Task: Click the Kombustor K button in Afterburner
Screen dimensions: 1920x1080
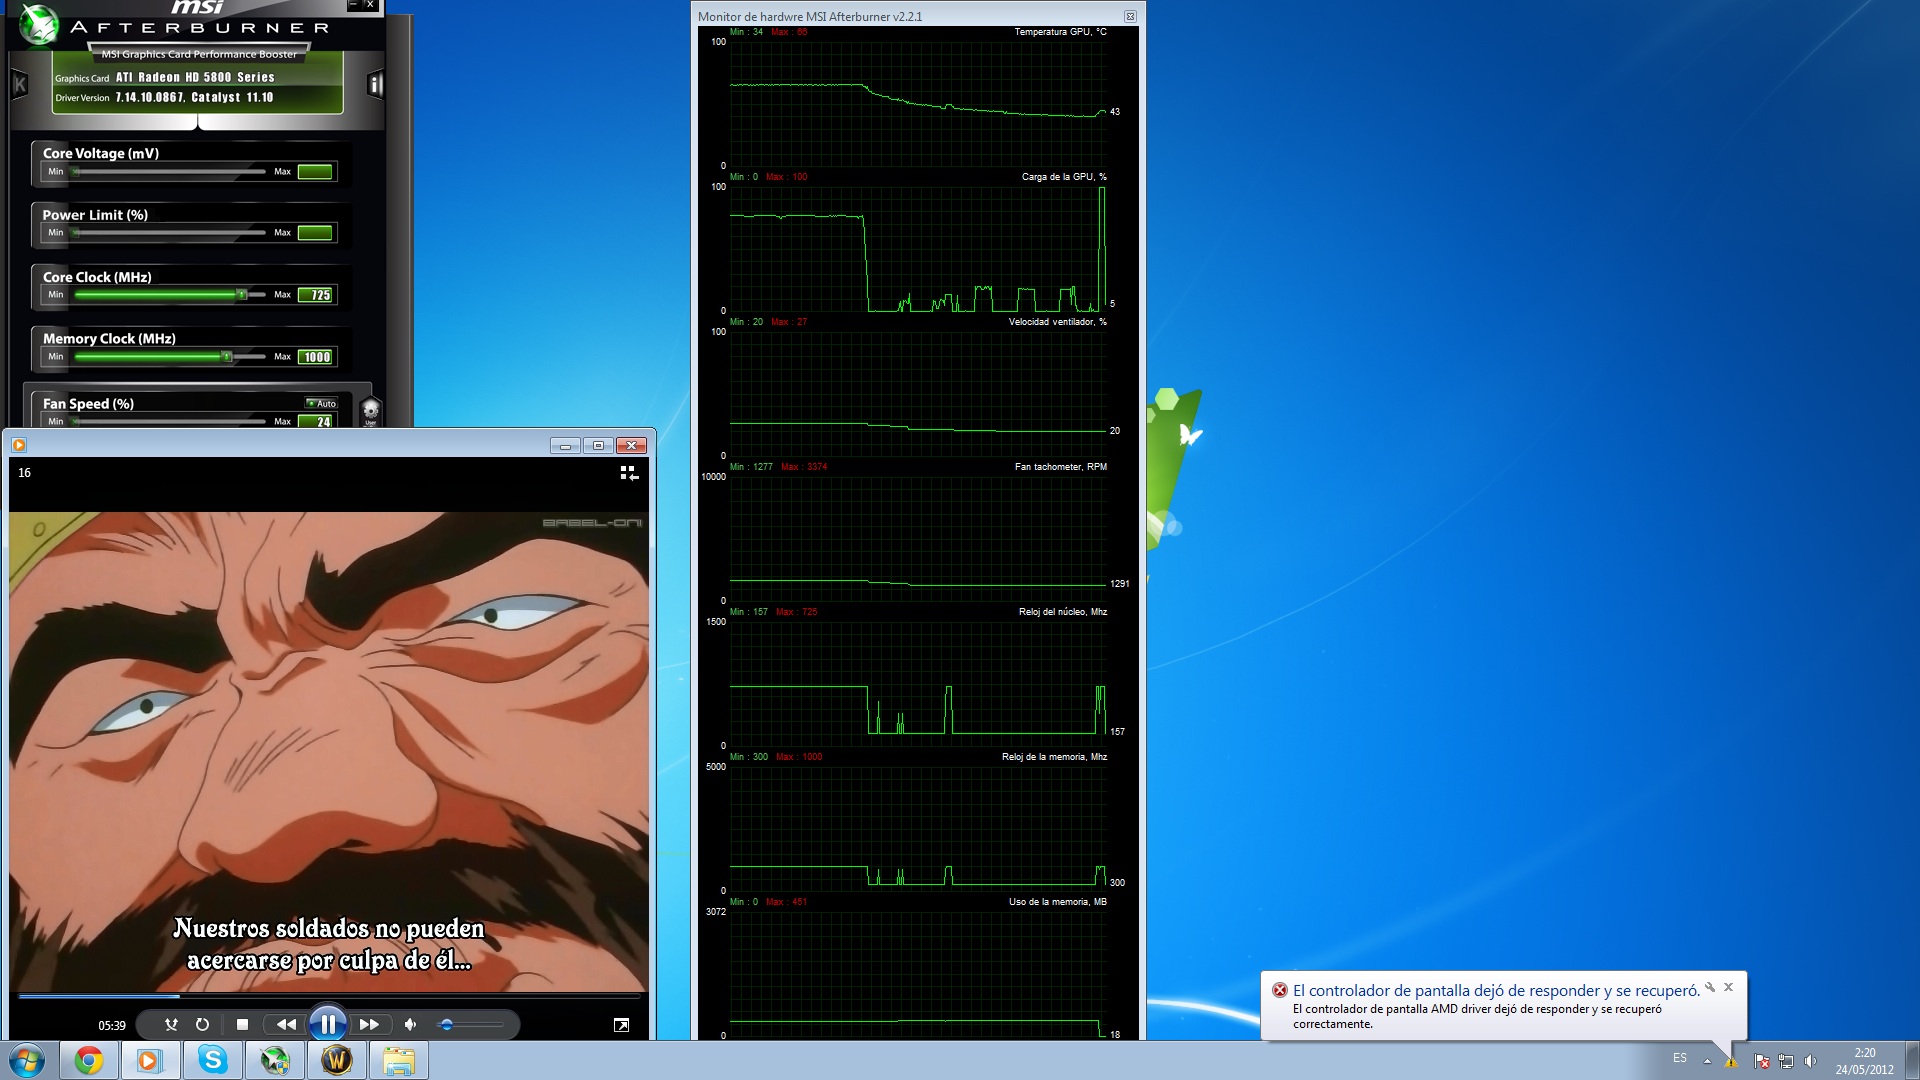Action: click(19, 85)
